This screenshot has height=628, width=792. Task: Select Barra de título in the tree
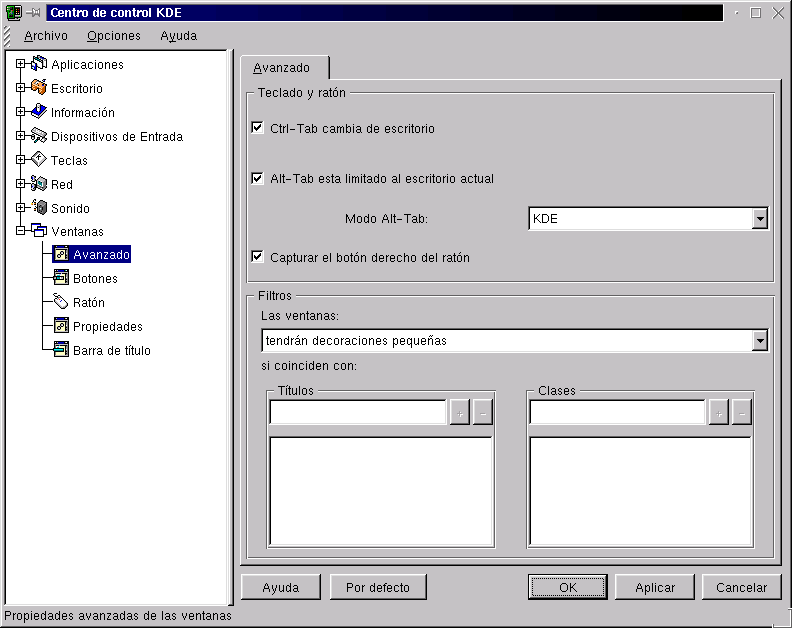(x=111, y=351)
